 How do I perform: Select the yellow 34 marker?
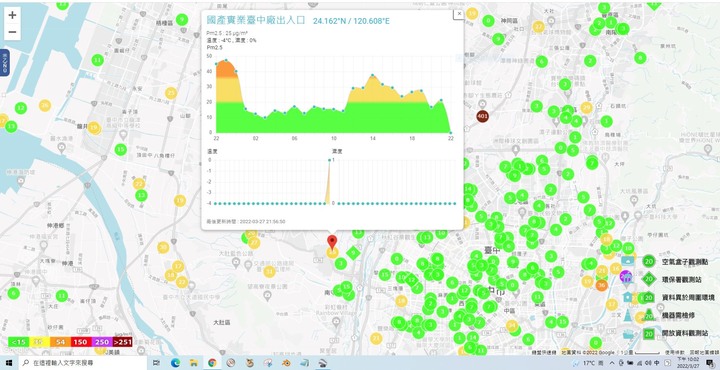click(x=512, y=326)
